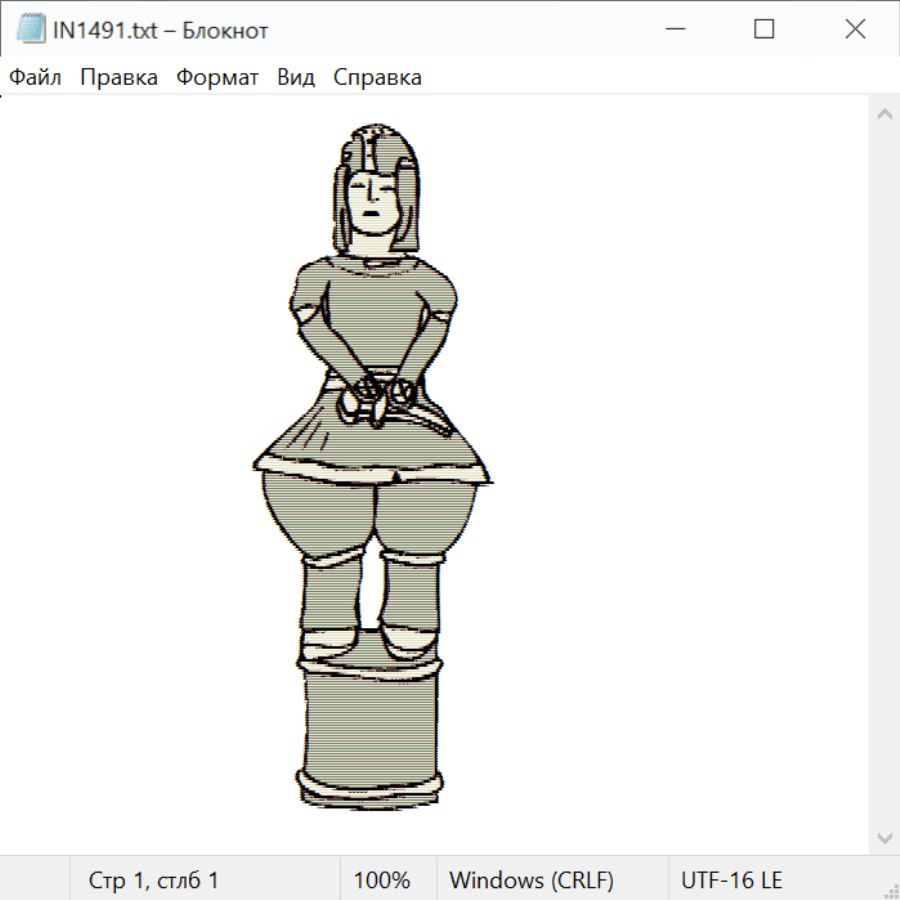900x900 pixels.
Task: Click the Notepad icon in the title bar
Action: tap(29, 30)
